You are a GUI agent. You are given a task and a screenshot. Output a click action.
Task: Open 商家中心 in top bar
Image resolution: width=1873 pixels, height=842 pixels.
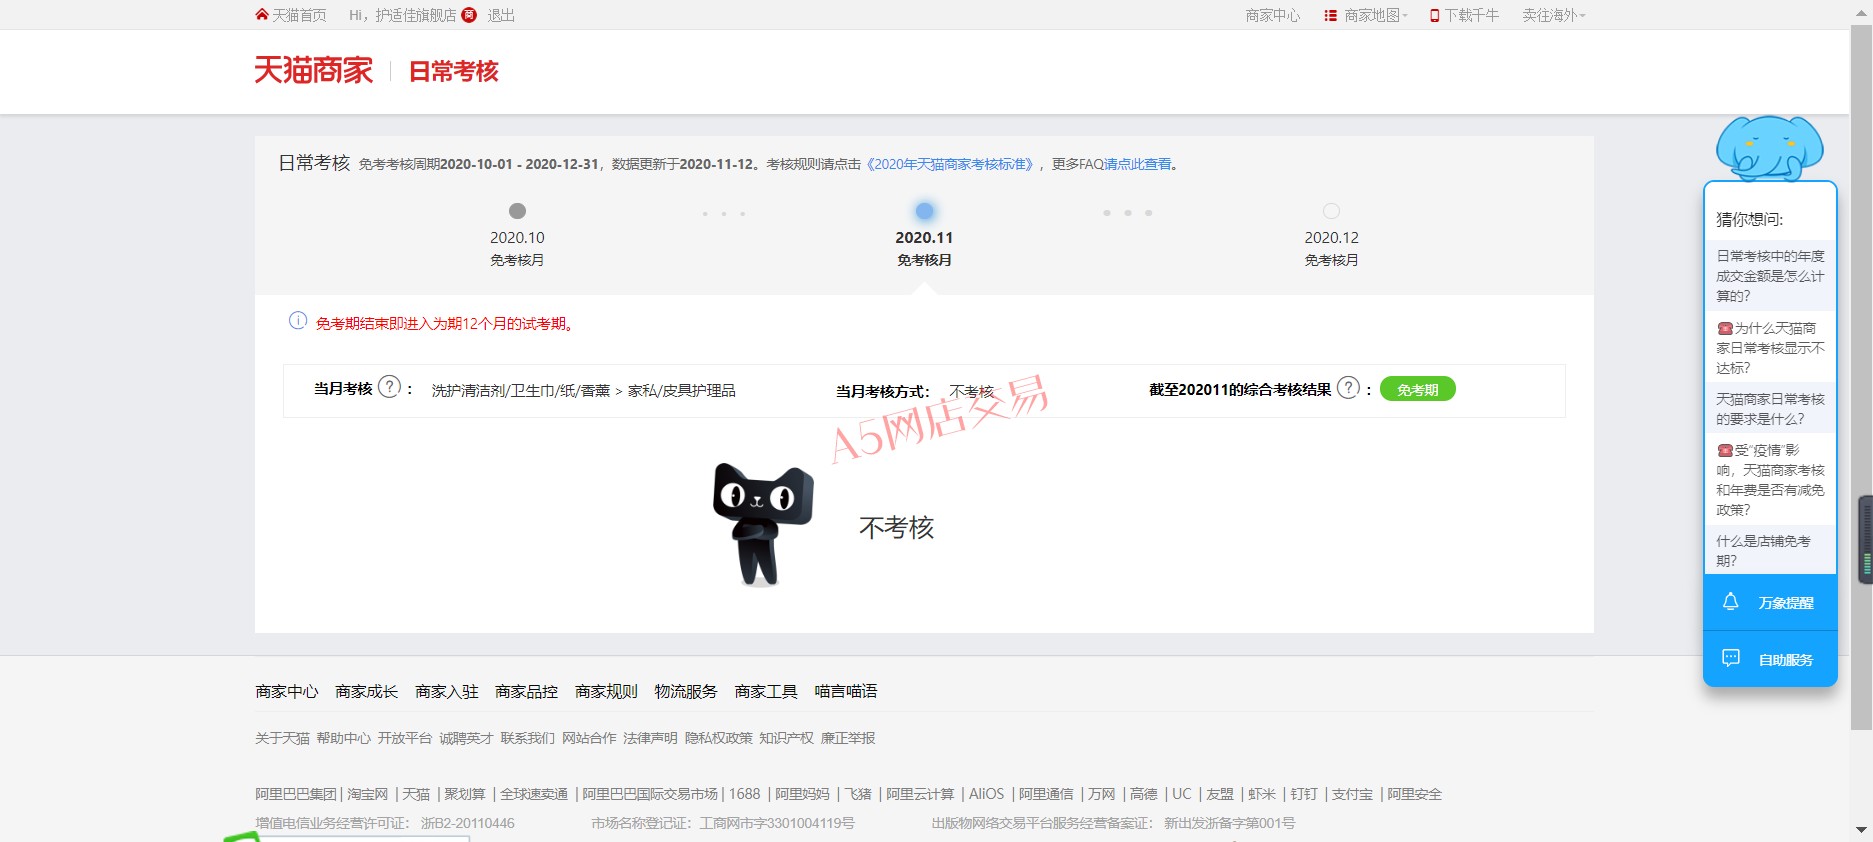coord(1272,15)
